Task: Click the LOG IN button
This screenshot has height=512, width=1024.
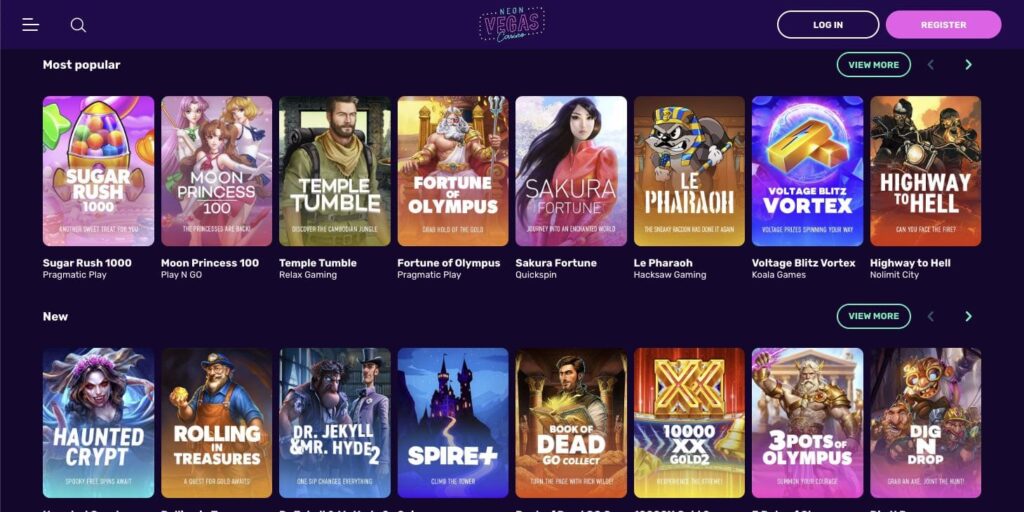Action: 828,25
